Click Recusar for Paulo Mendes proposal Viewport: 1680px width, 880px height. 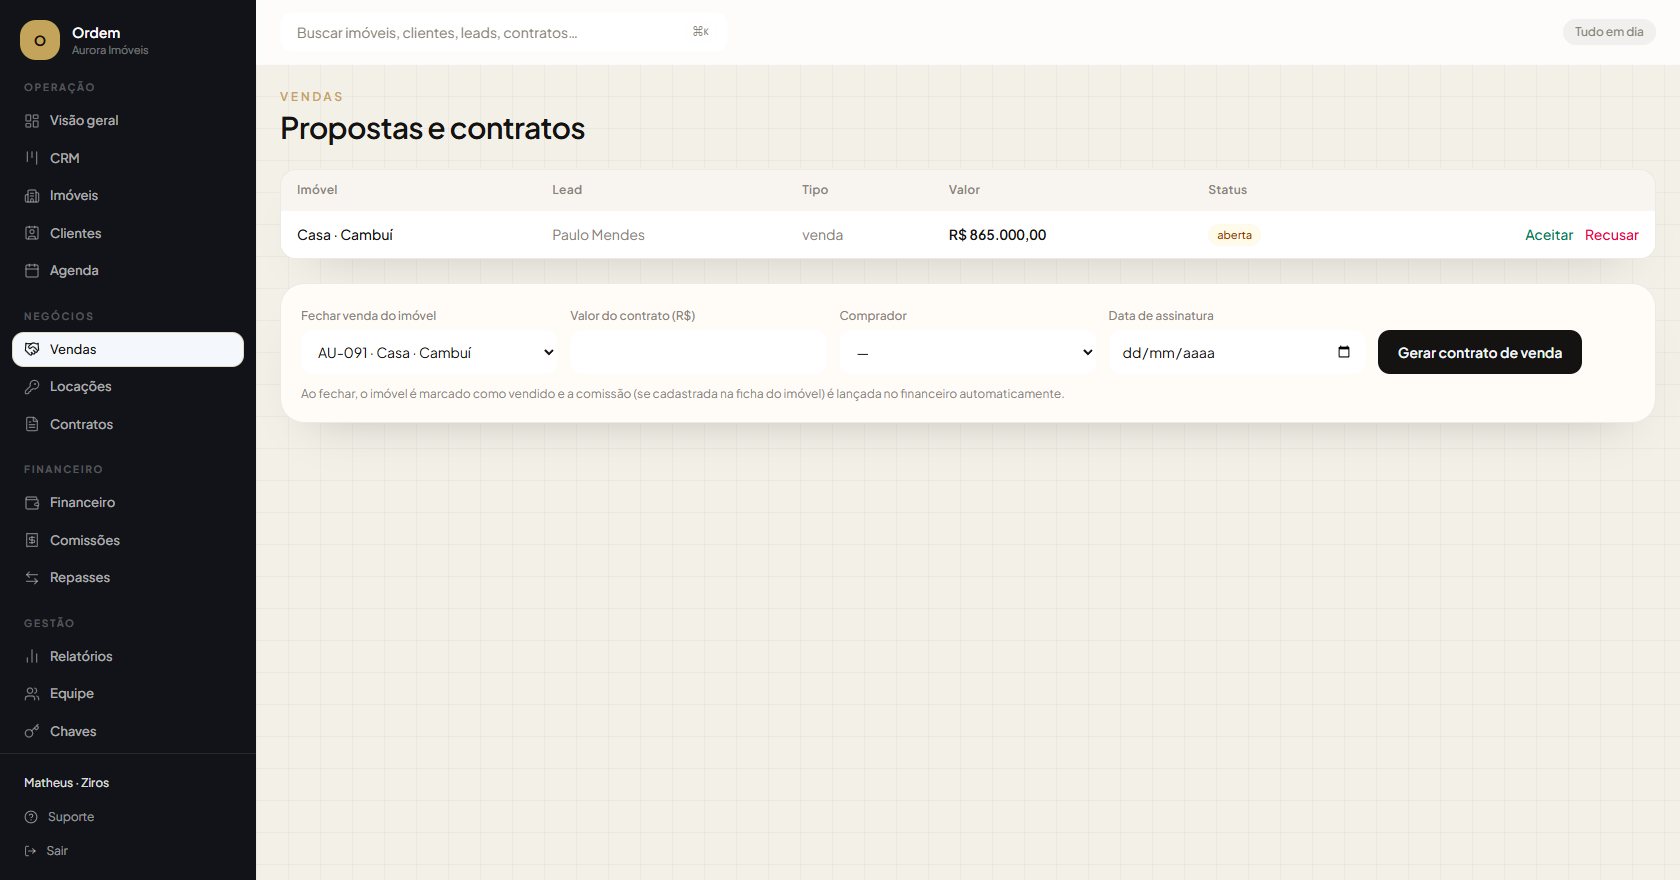pos(1612,235)
